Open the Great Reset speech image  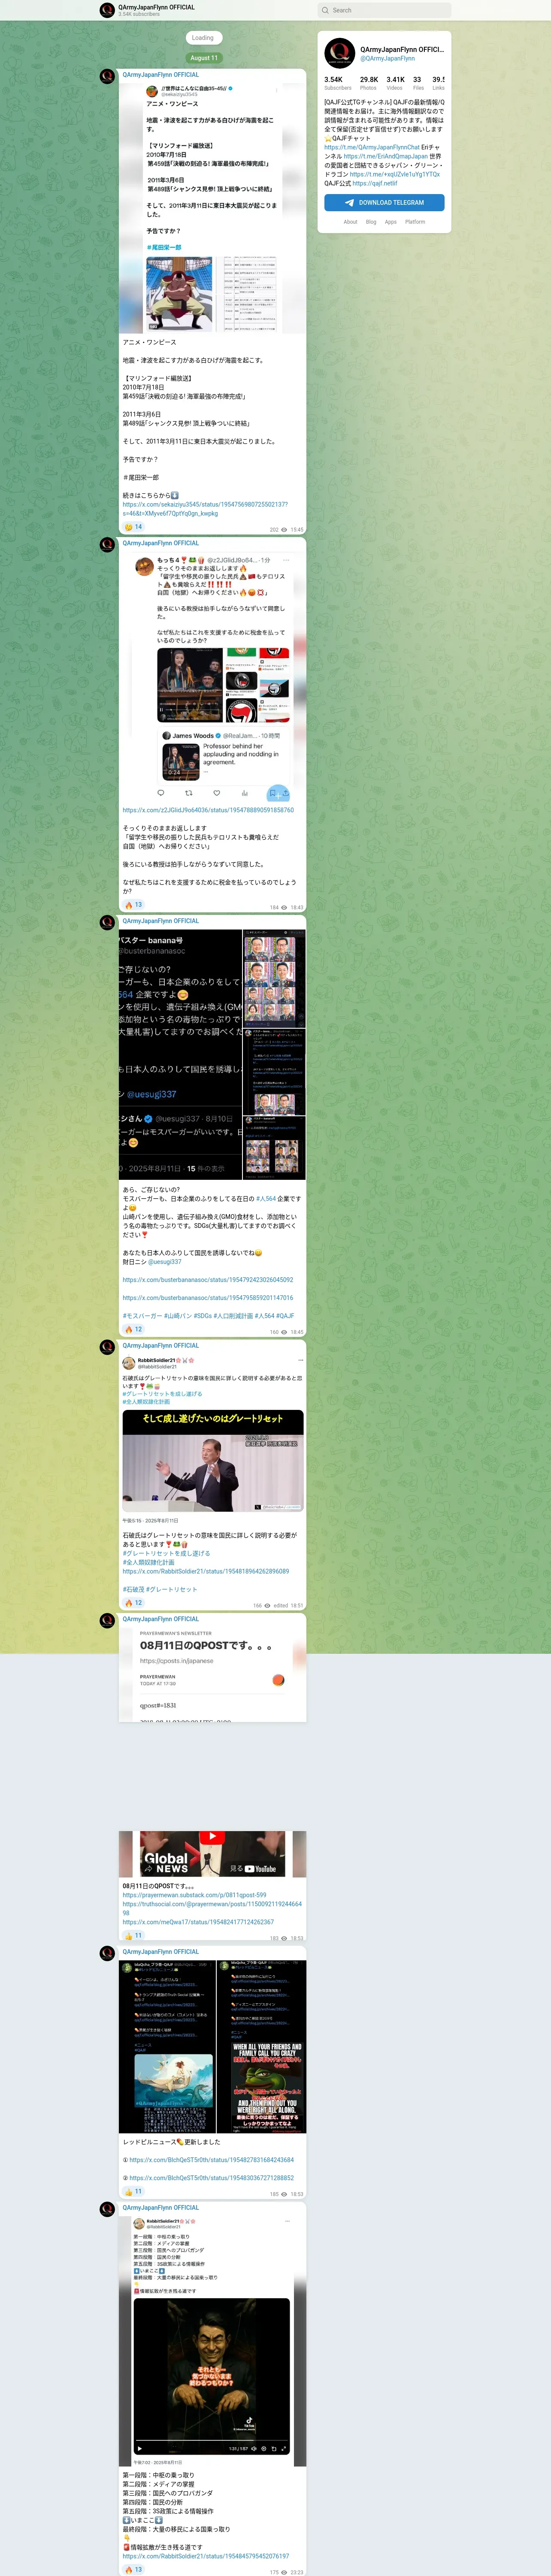[x=212, y=1460]
